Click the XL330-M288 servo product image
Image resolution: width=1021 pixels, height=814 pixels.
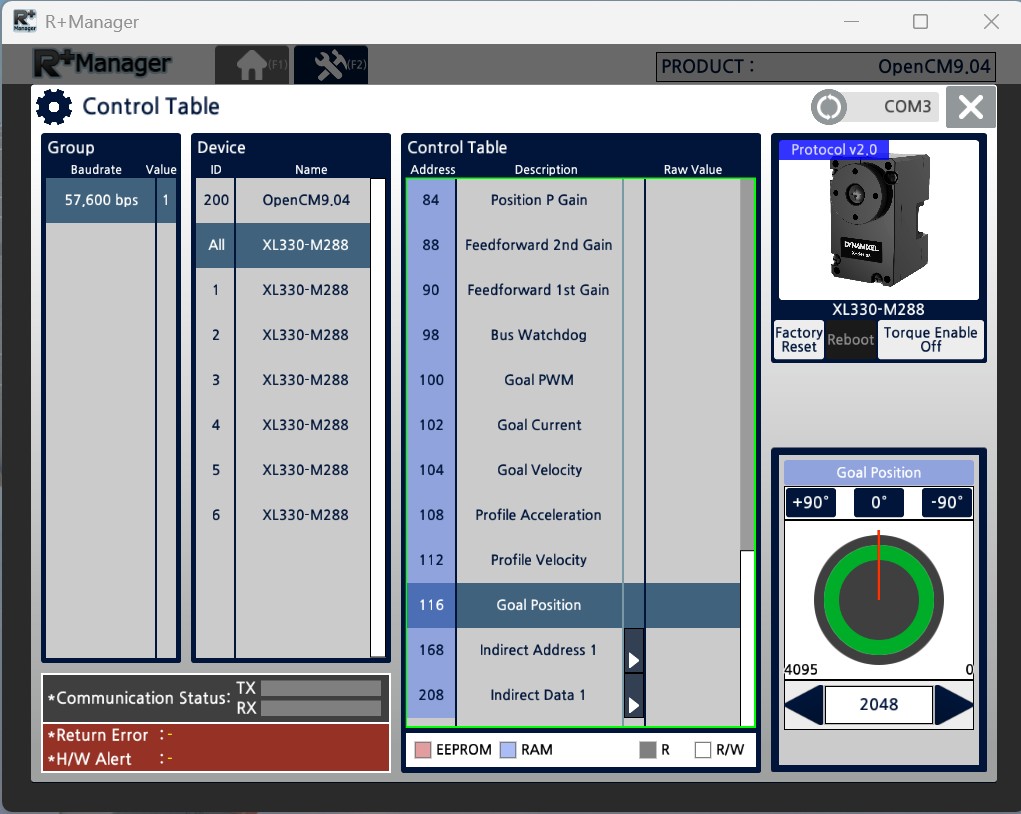[x=879, y=220]
